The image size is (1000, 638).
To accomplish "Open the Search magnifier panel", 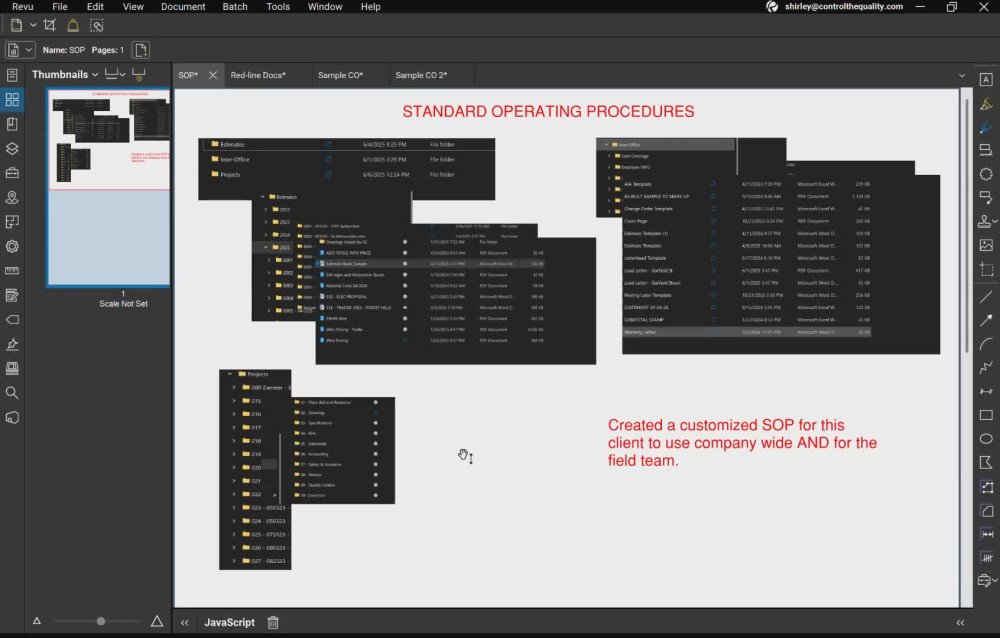I will click(11, 393).
